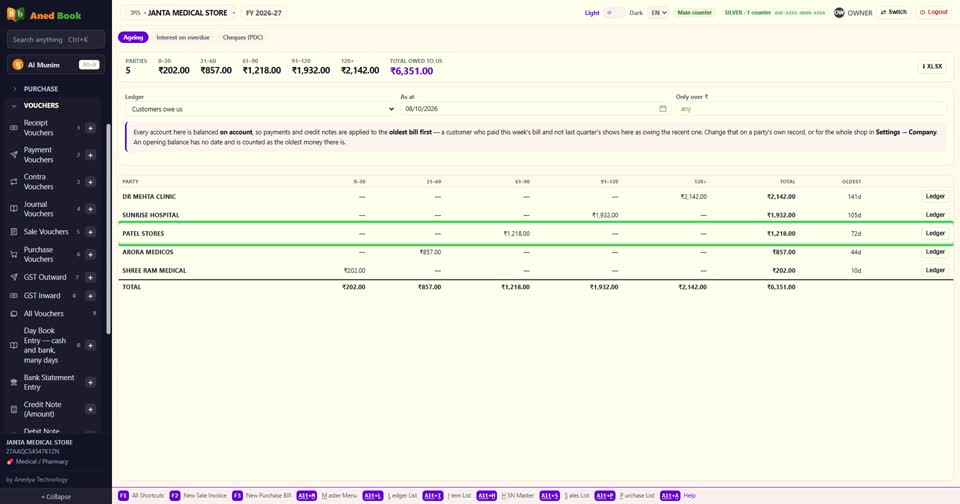
Task: Add Bank Statement Entry with plus
Action: 90,382
